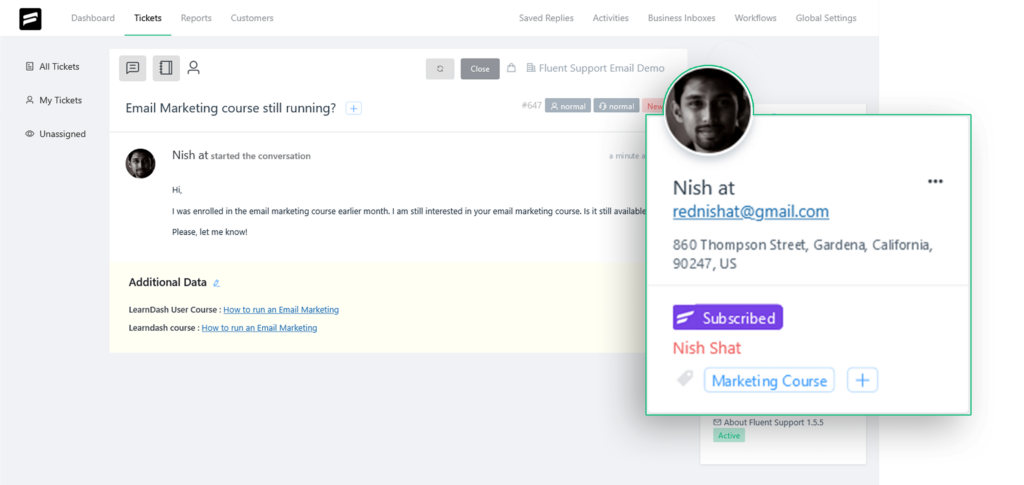
Task: Close the ticket with Close button
Action: [480, 69]
